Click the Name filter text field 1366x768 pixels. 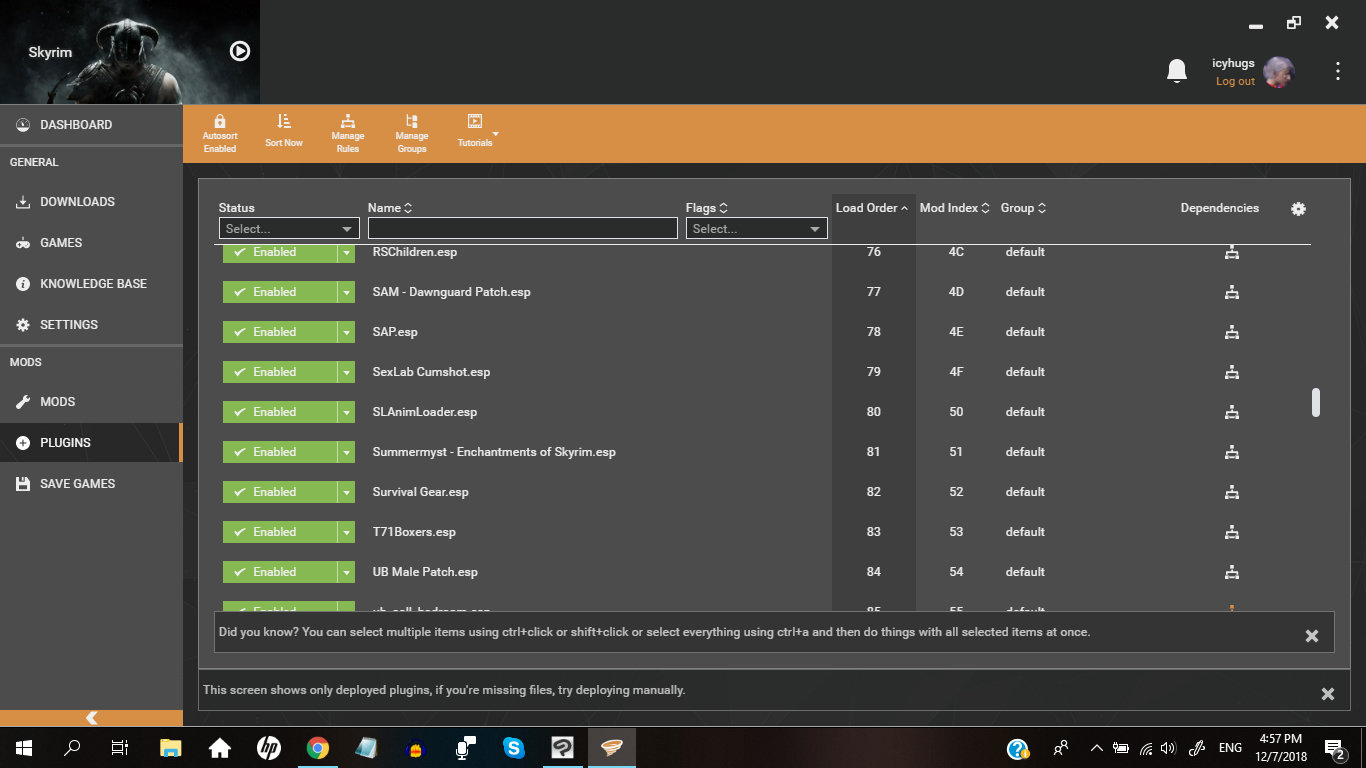point(523,229)
